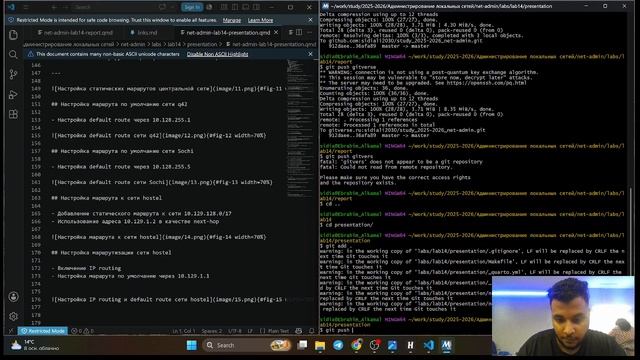Go forward with the title bar arrow
This screenshot has height=360, width=640.
point(65,7)
